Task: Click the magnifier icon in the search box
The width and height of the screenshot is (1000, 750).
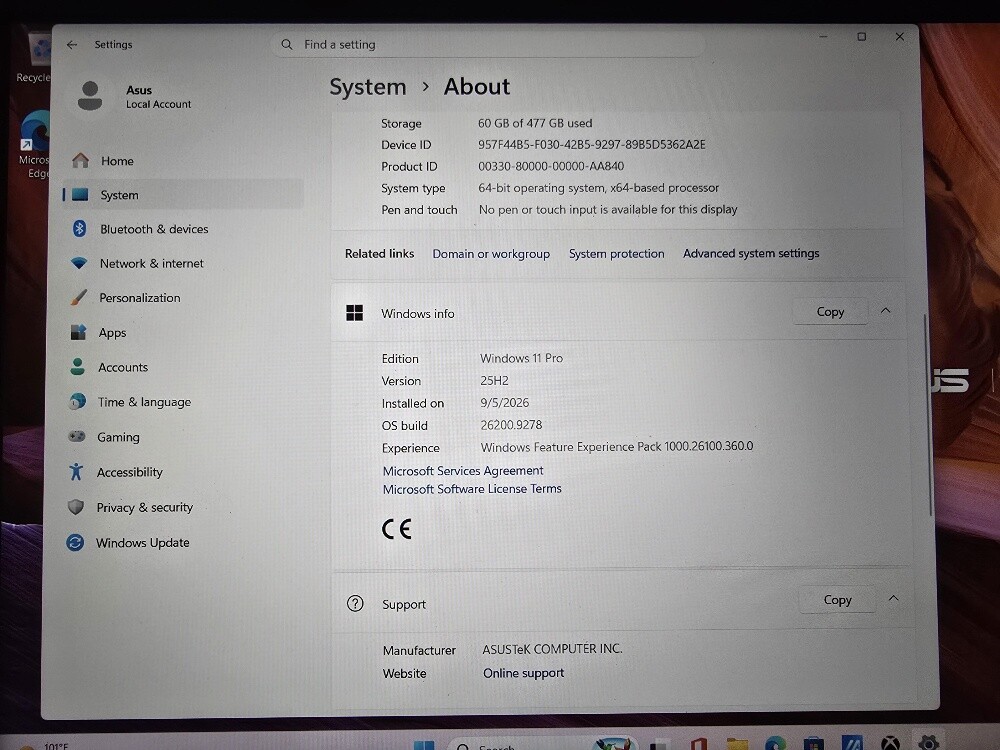Action: click(x=287, y=45)
